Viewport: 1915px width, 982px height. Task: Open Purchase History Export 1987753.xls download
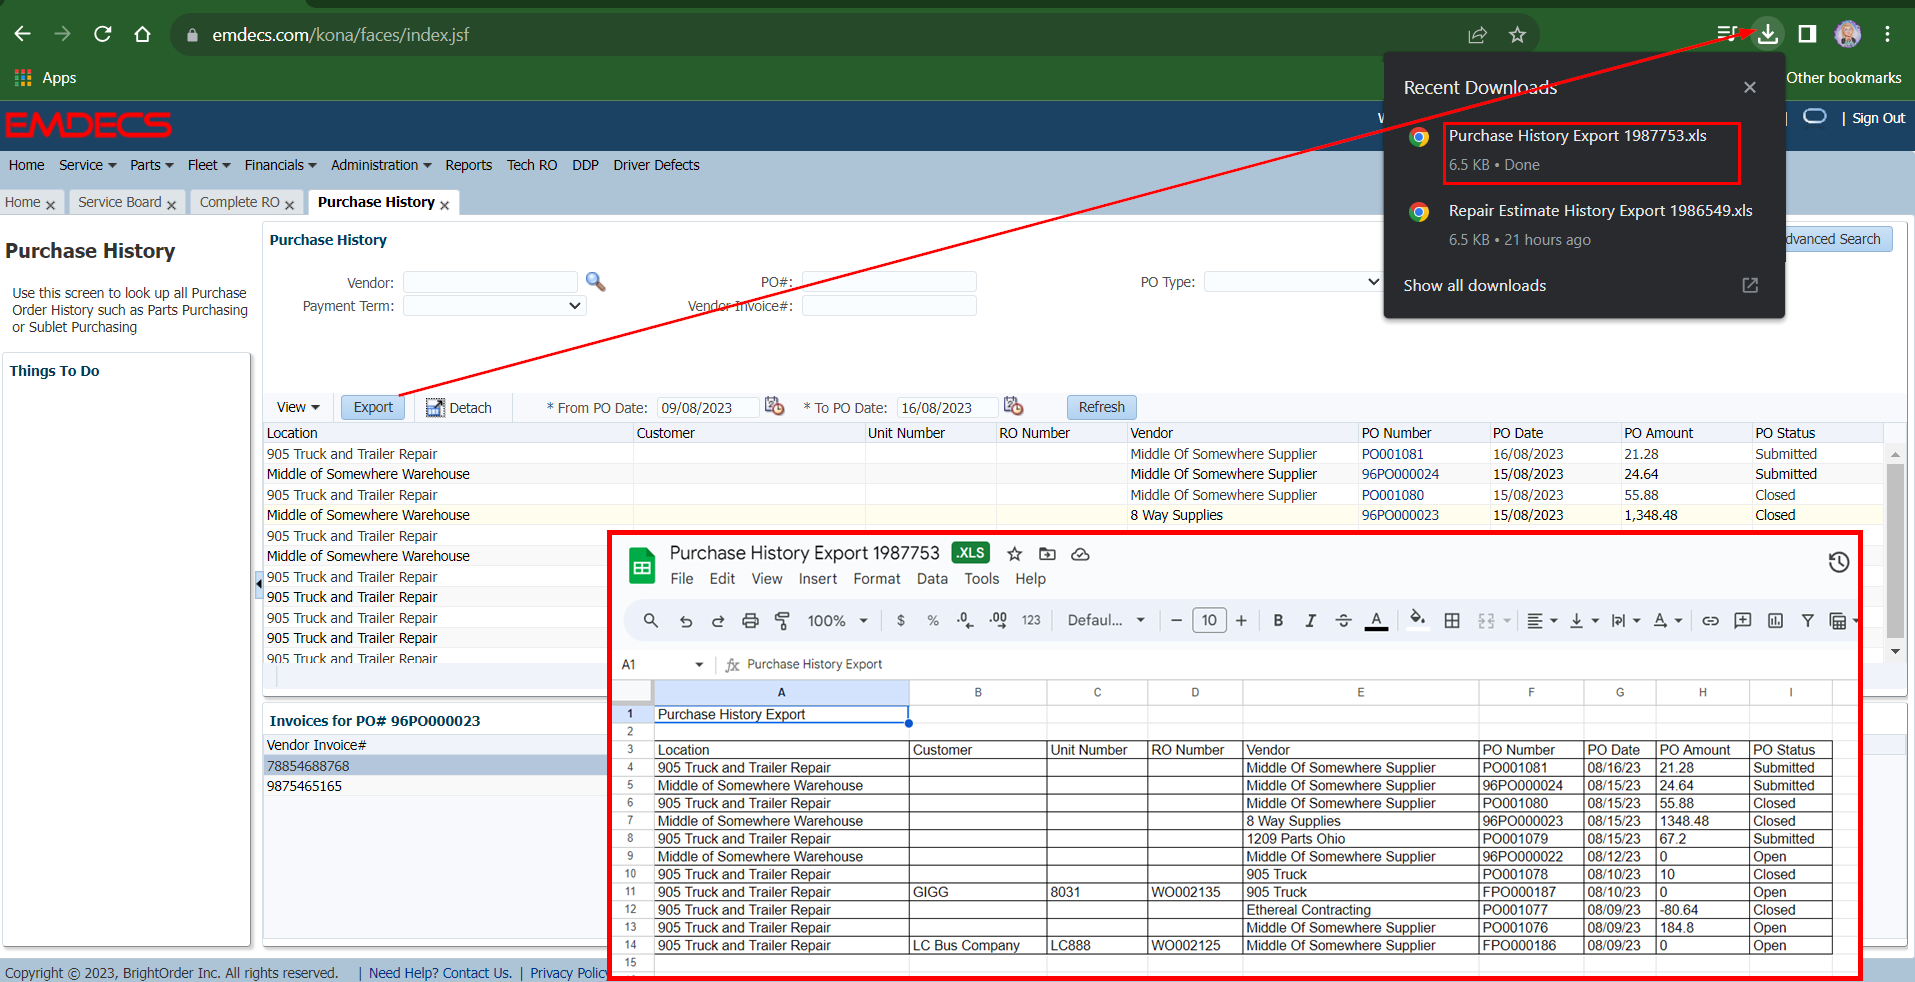click(1591, 152)
